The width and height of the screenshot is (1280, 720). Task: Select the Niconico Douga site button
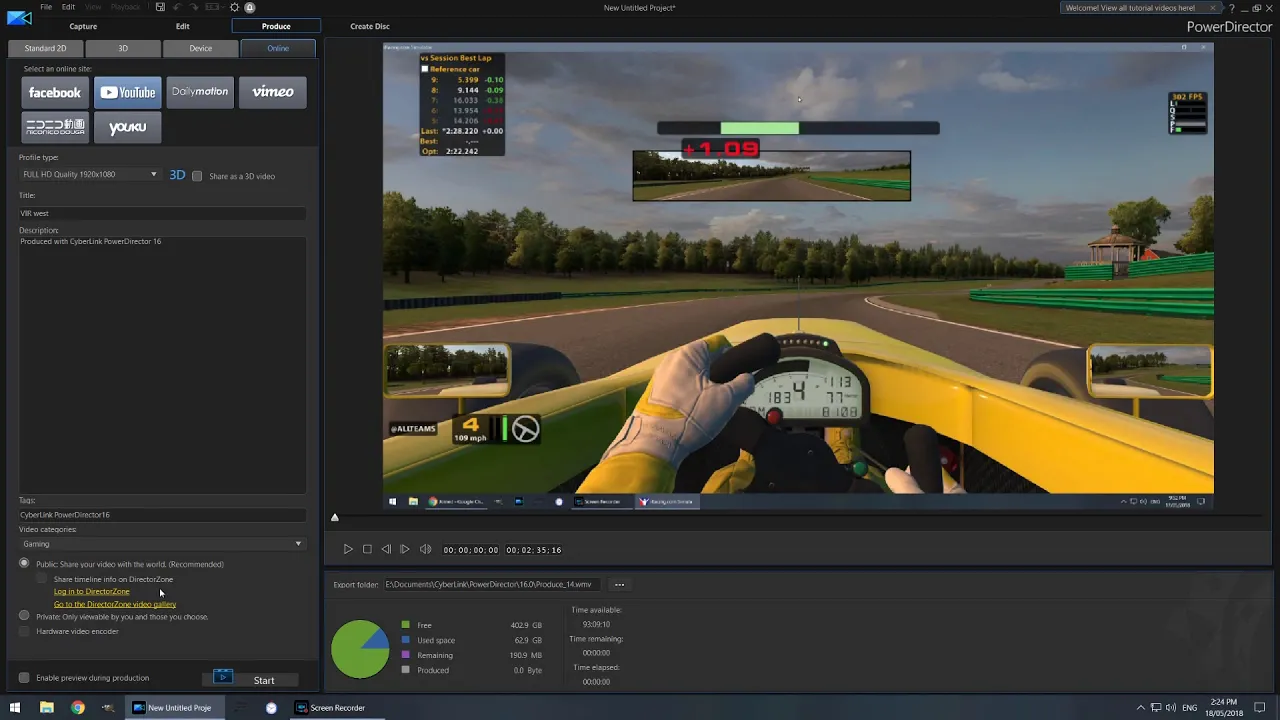tap(54, 127)
